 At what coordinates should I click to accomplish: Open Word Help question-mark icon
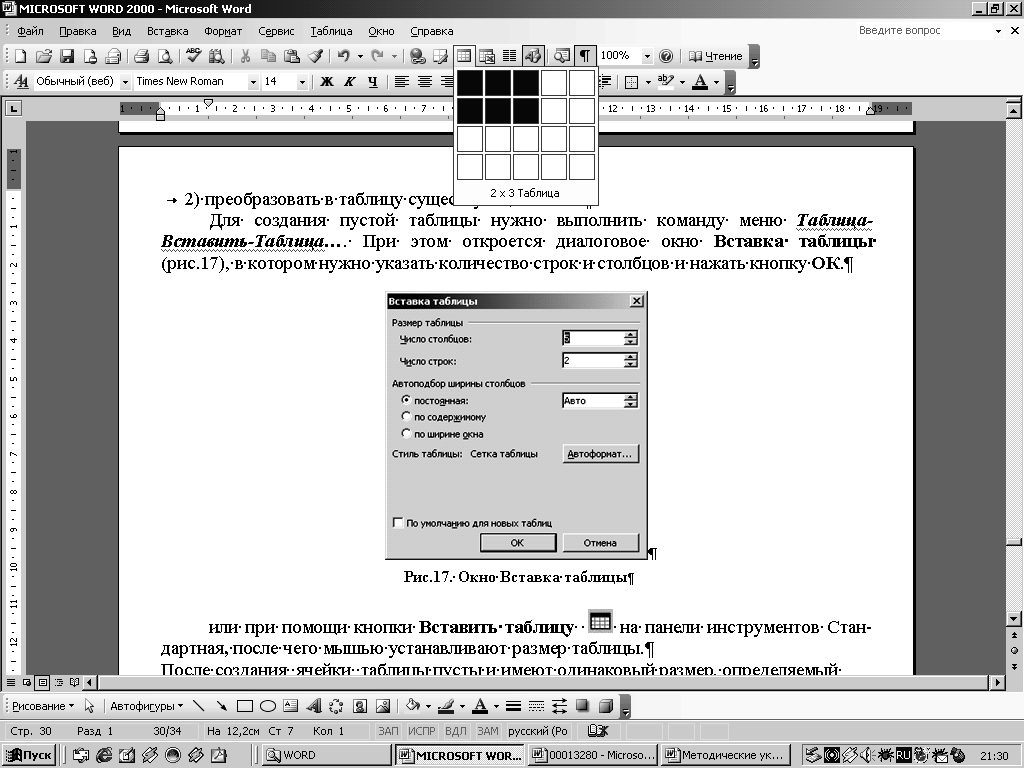pos(665,56)
